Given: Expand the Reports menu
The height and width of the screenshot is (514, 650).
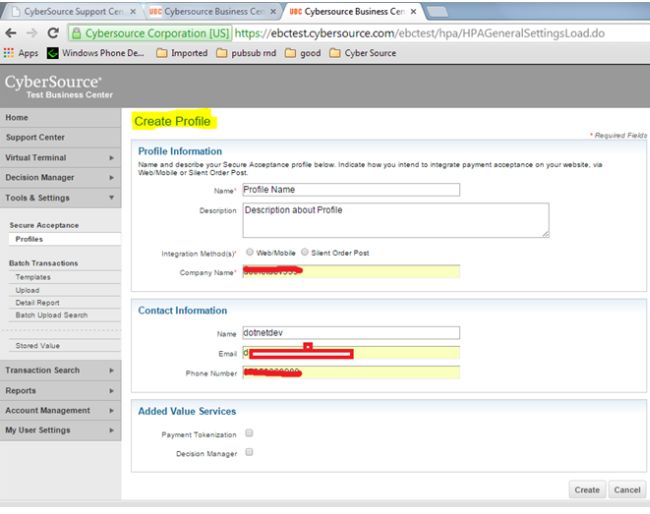Looking at the screenshot, I should pos(61,390).
